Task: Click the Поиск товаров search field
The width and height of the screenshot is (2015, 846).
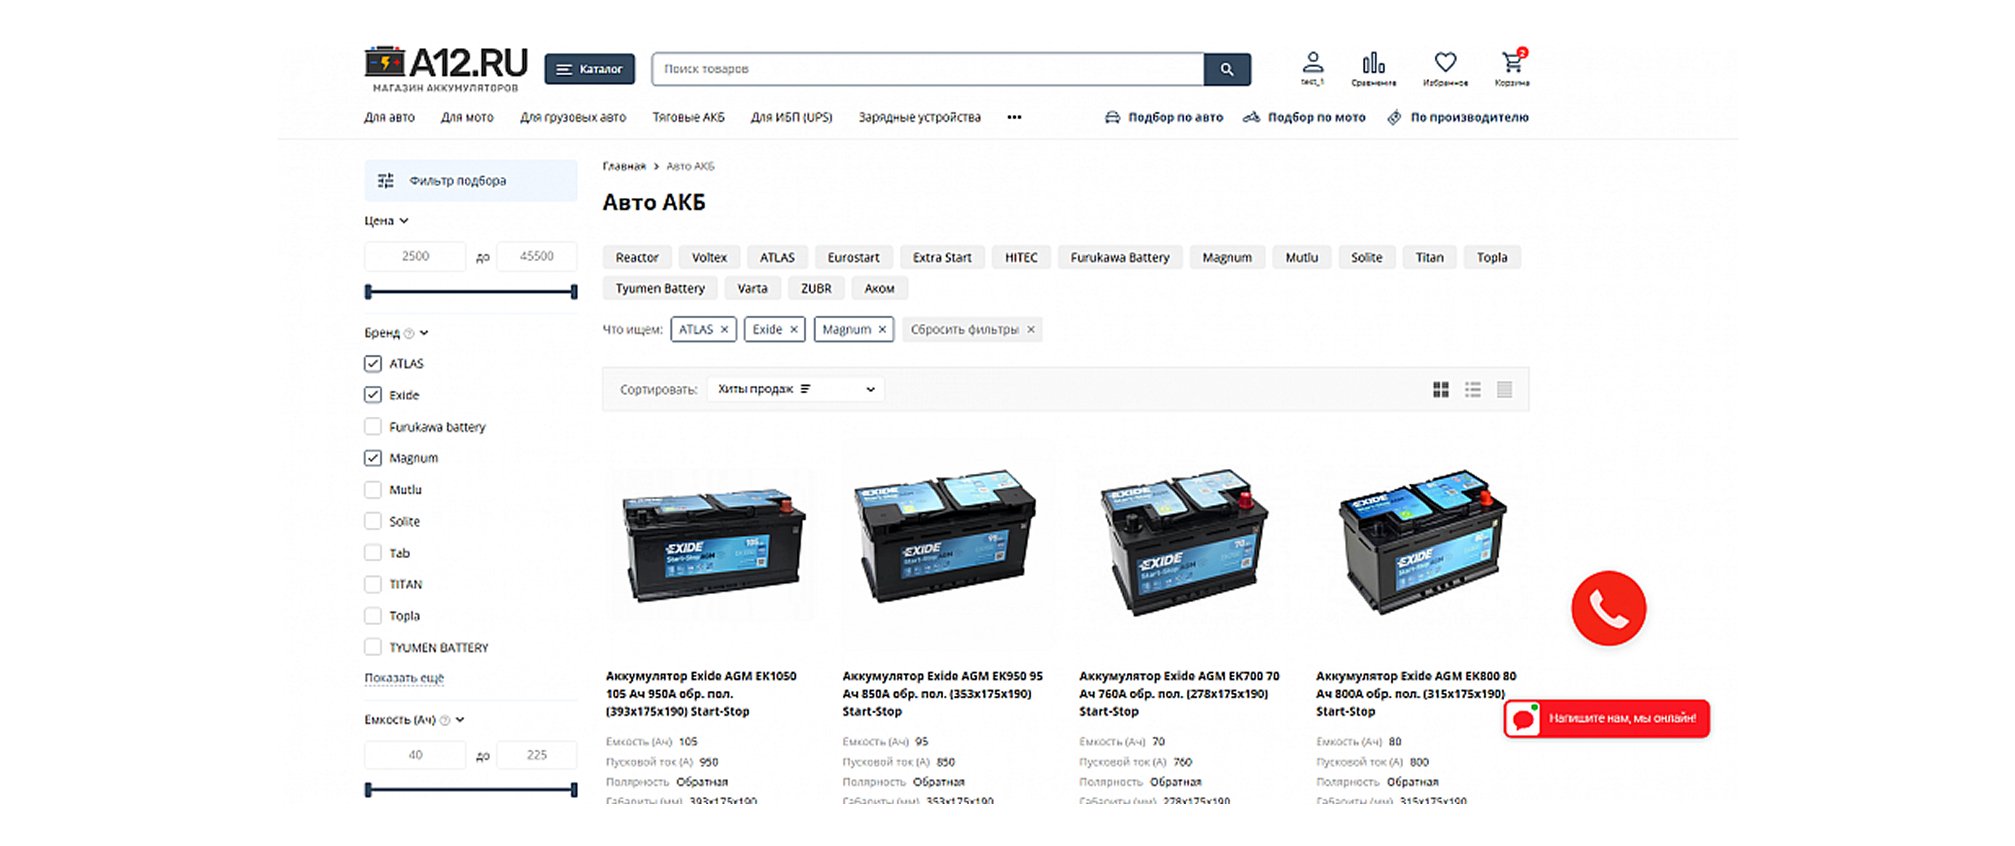Action: point(927,69)
